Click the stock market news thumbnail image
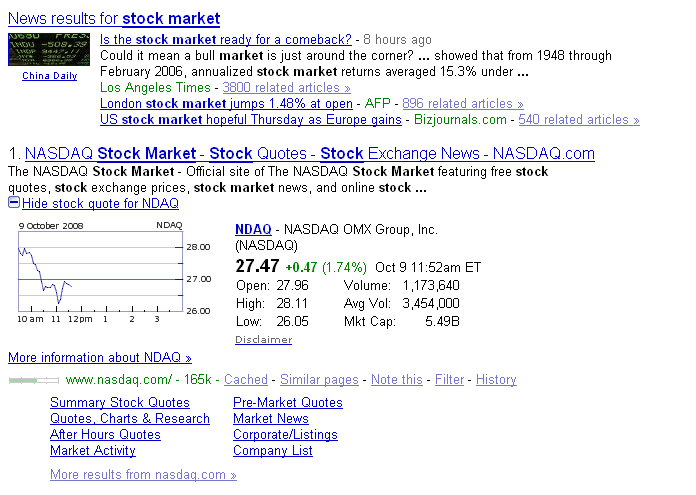 (x=49, y=48)
